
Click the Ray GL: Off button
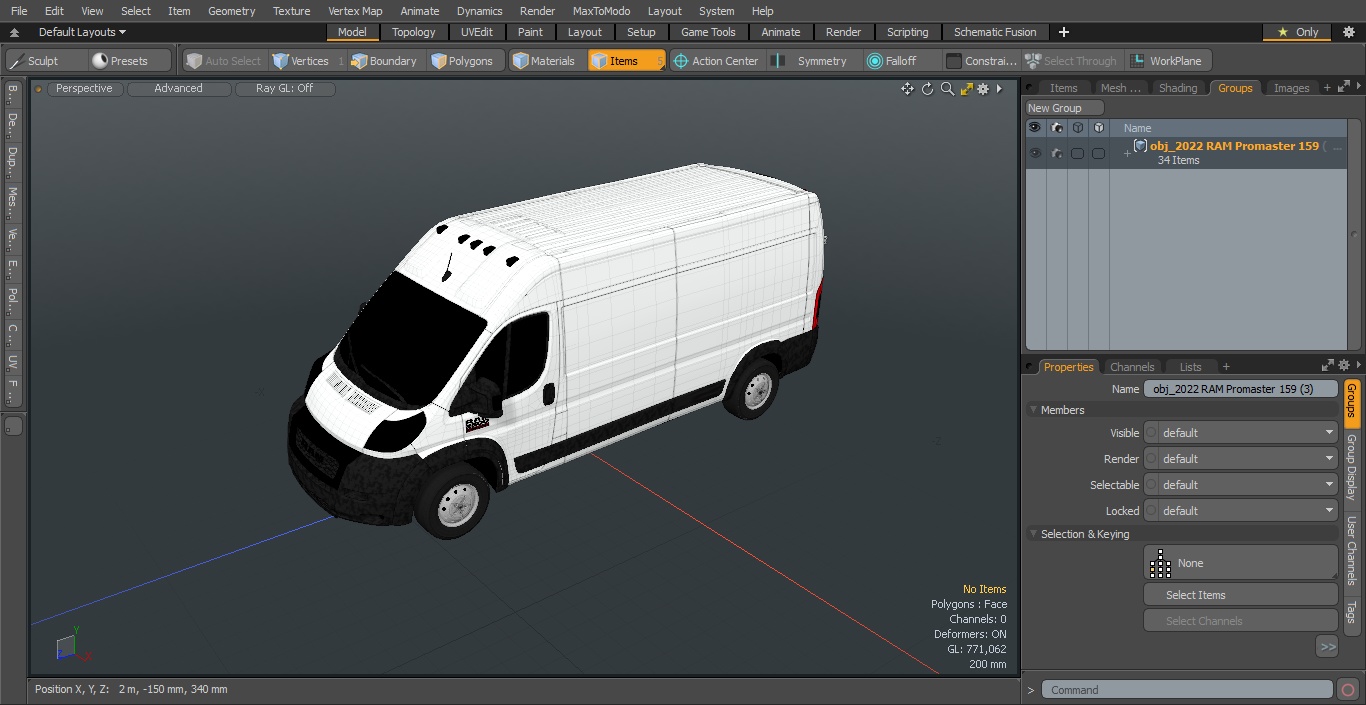coord(285,89)
